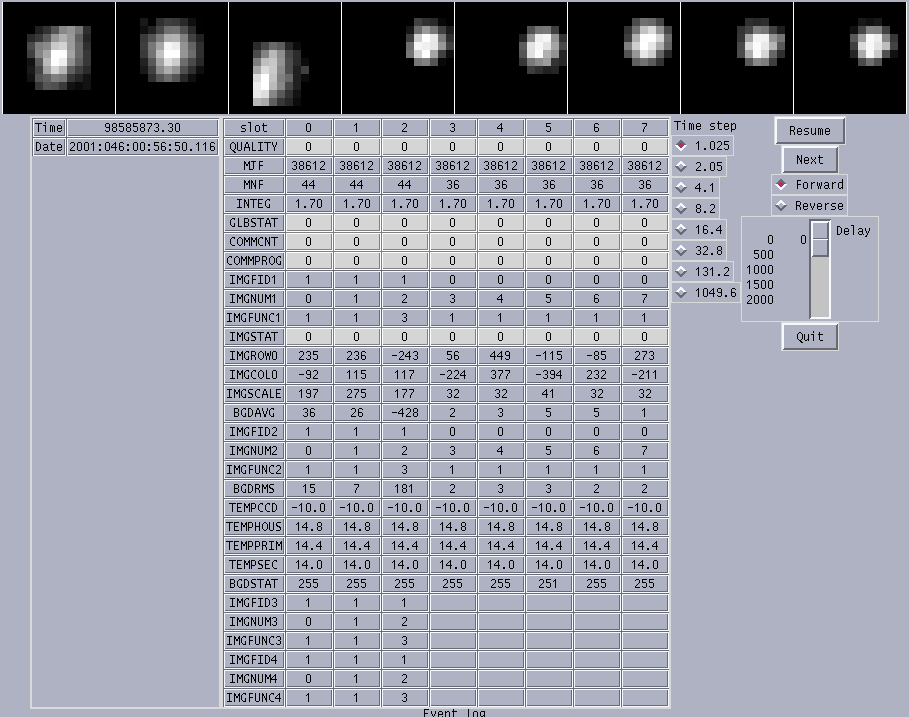
Task: Click the QUALITY row label
Action: coord(254,147)
